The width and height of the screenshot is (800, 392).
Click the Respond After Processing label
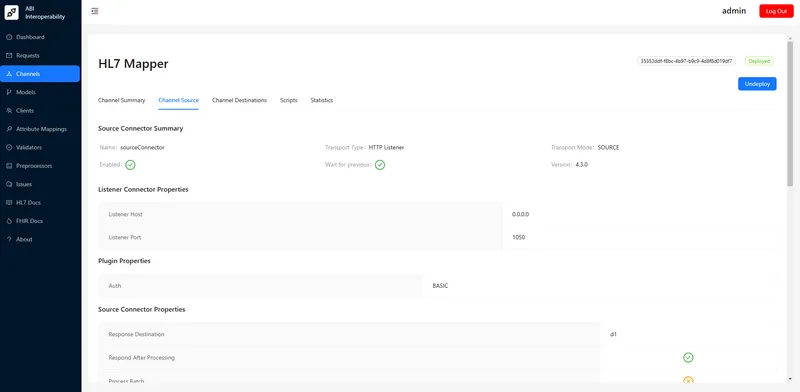coord(142,357)
